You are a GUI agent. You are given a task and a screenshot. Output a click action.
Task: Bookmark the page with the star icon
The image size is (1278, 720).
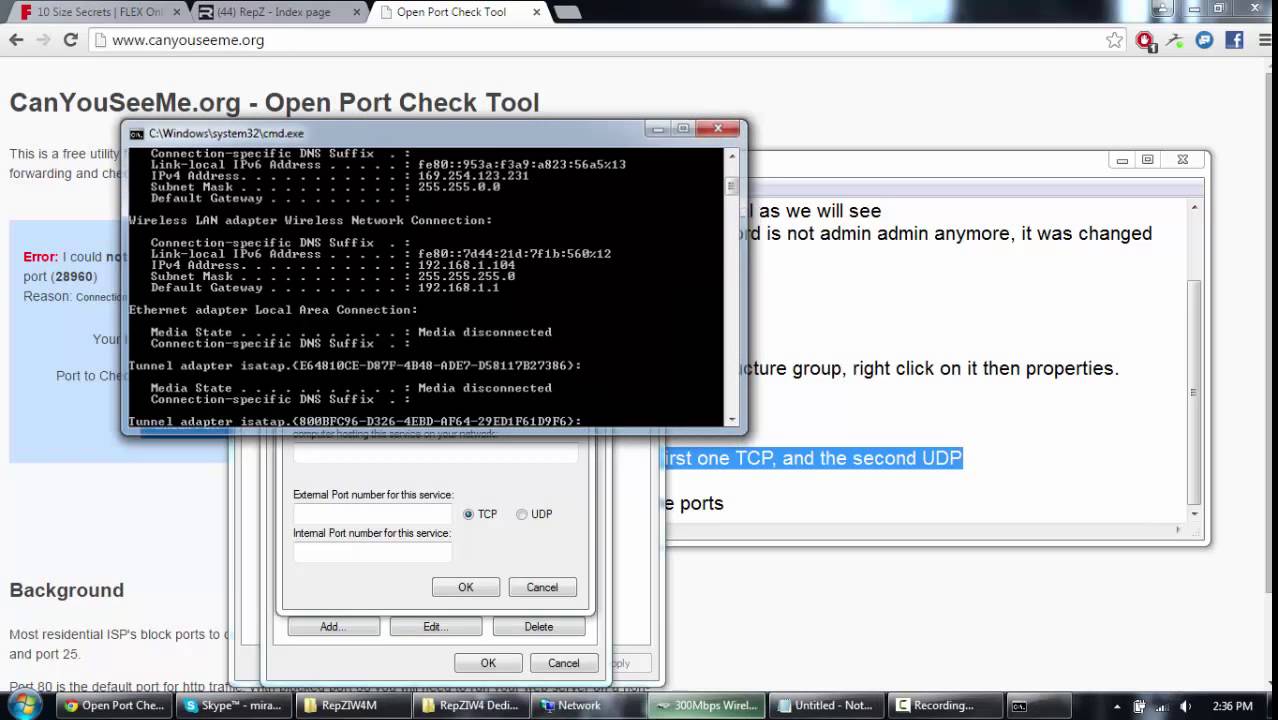pyautogui.click(x=1114, y=40)
